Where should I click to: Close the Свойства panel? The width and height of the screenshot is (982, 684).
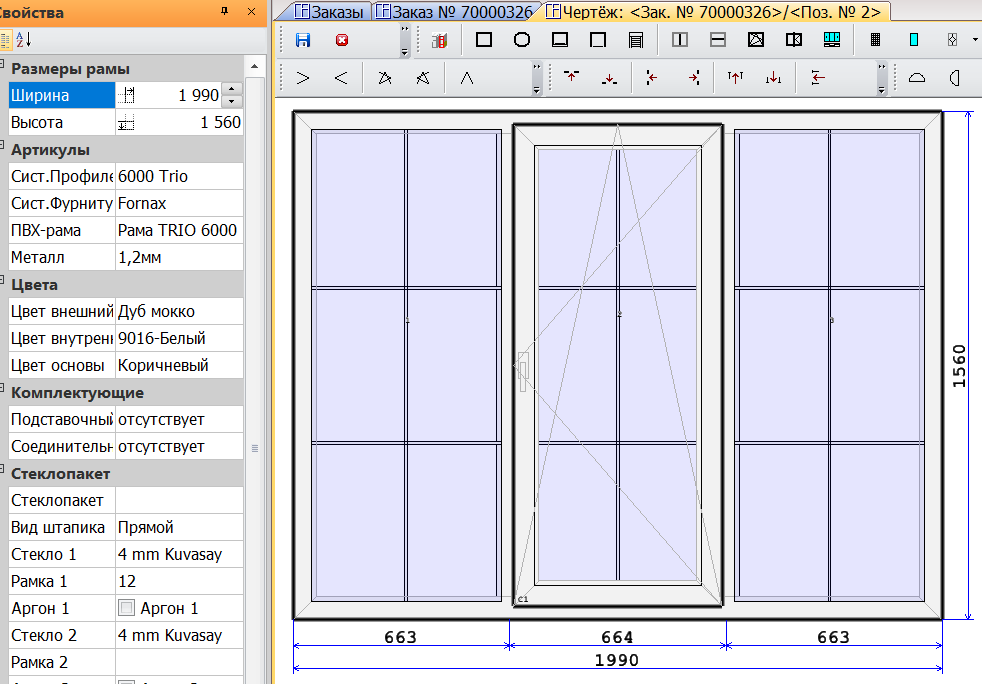pyautogui.click(x=251, y=11)
